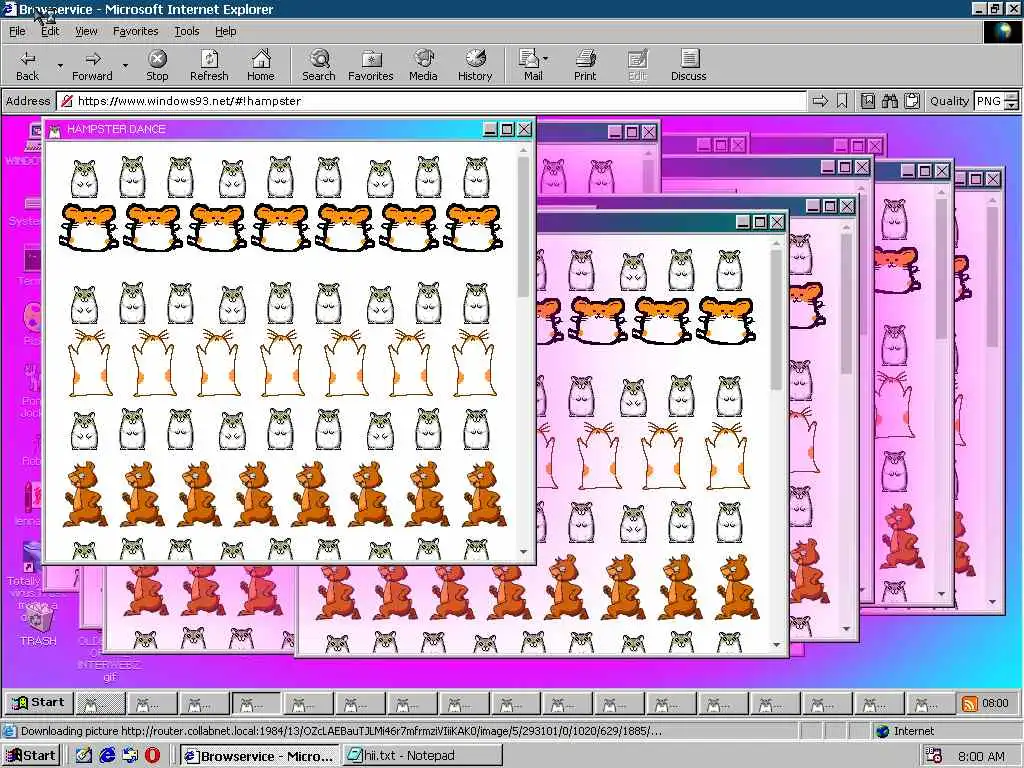Click the framed bookmark icon
Image resolution: width=1024 pixels, height=768 pixels.
(868, 101)
